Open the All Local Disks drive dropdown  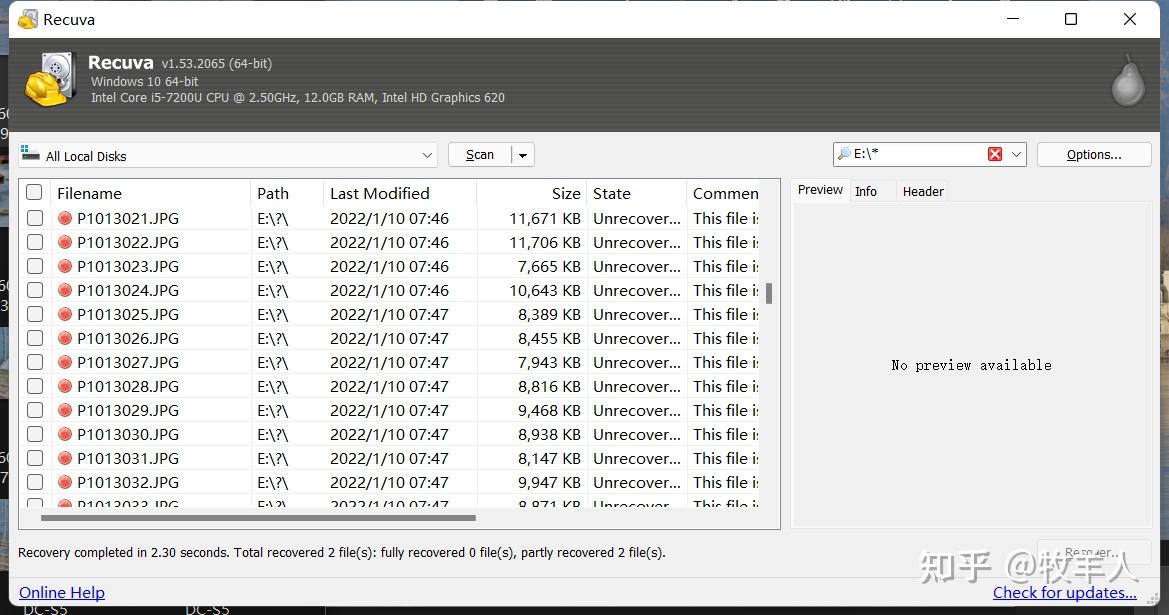tap(427, 155)
